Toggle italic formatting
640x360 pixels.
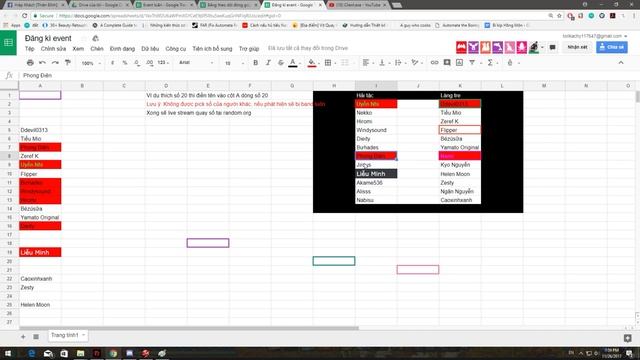268,63
